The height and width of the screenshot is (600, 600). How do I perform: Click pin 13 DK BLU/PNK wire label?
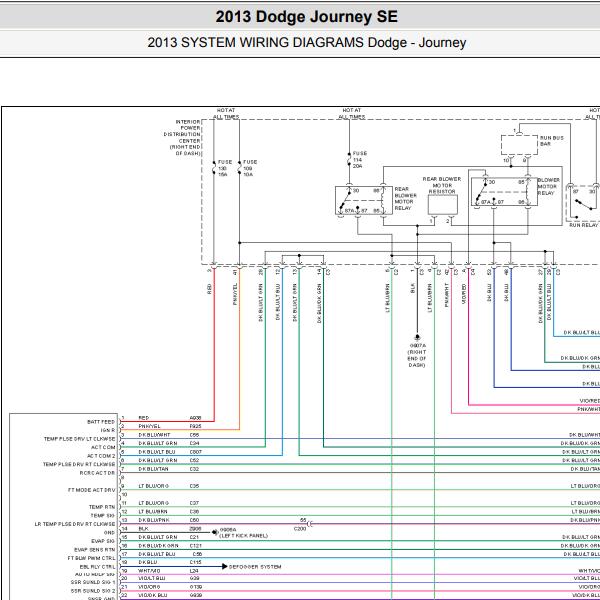(x=154, y=520)
